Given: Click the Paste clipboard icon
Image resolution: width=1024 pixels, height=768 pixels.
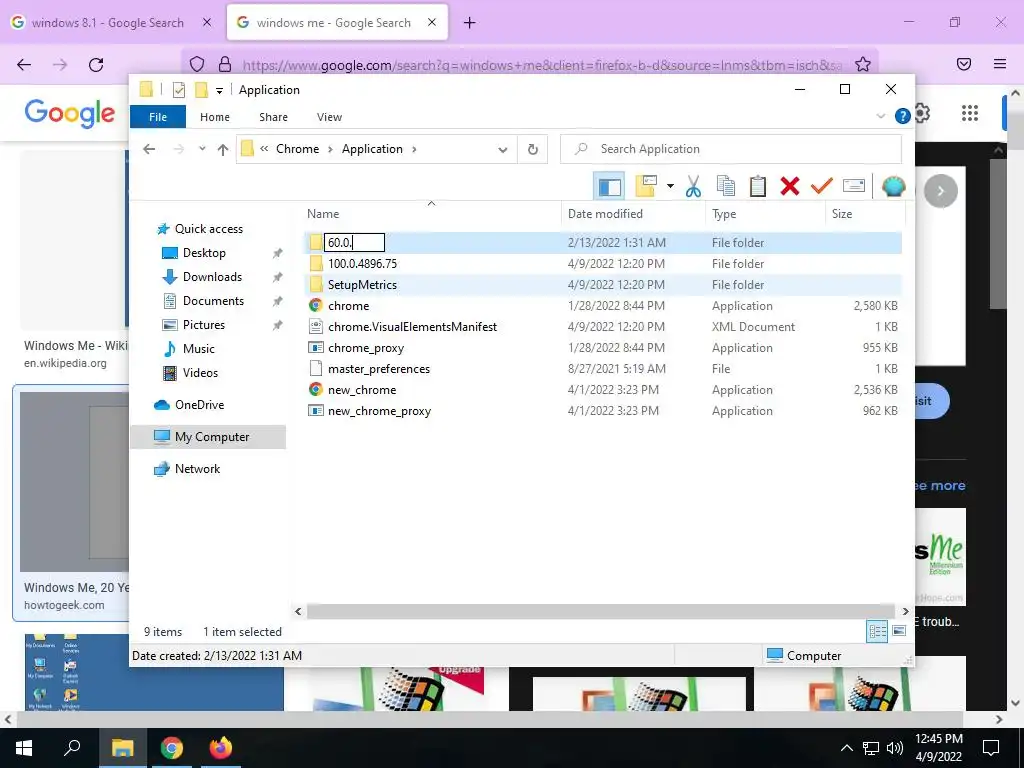Looking at the screenshot, I should point(758,187).
